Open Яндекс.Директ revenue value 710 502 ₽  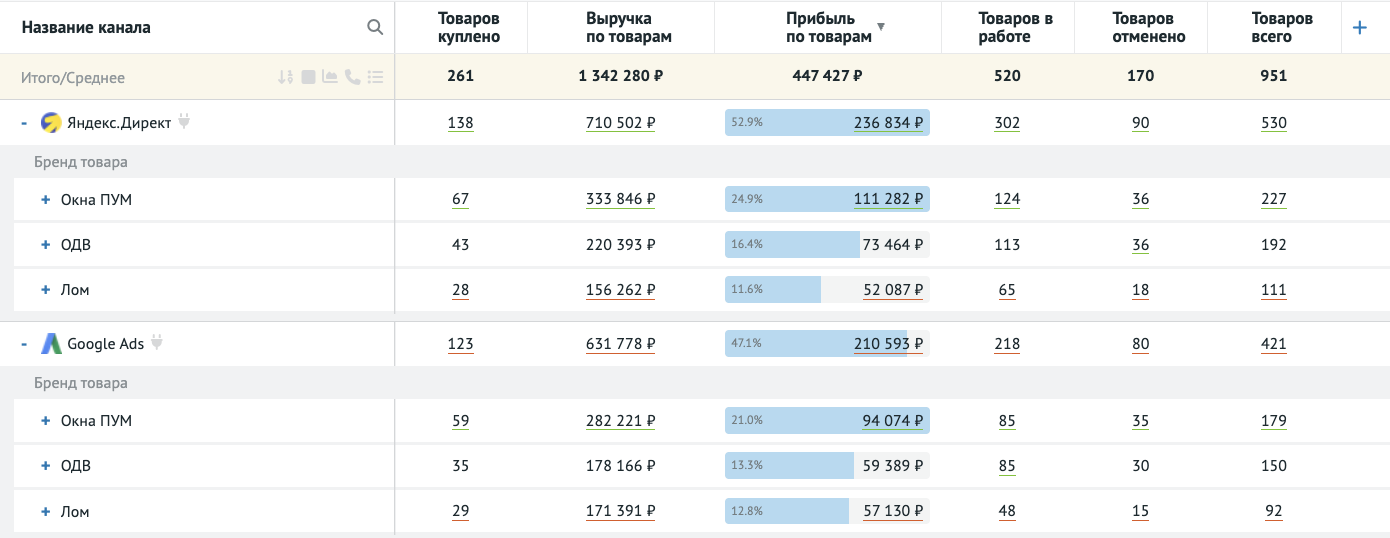coord(620,123)
